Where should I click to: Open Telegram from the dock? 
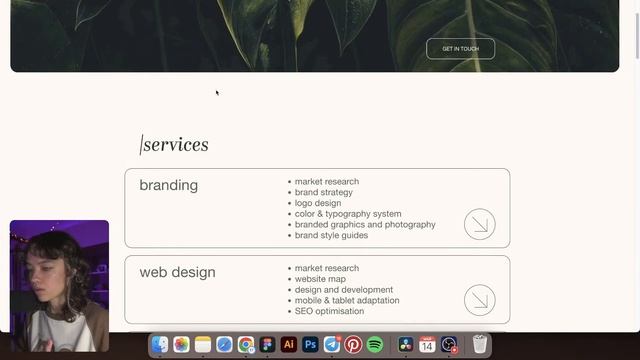pos(332,344)
